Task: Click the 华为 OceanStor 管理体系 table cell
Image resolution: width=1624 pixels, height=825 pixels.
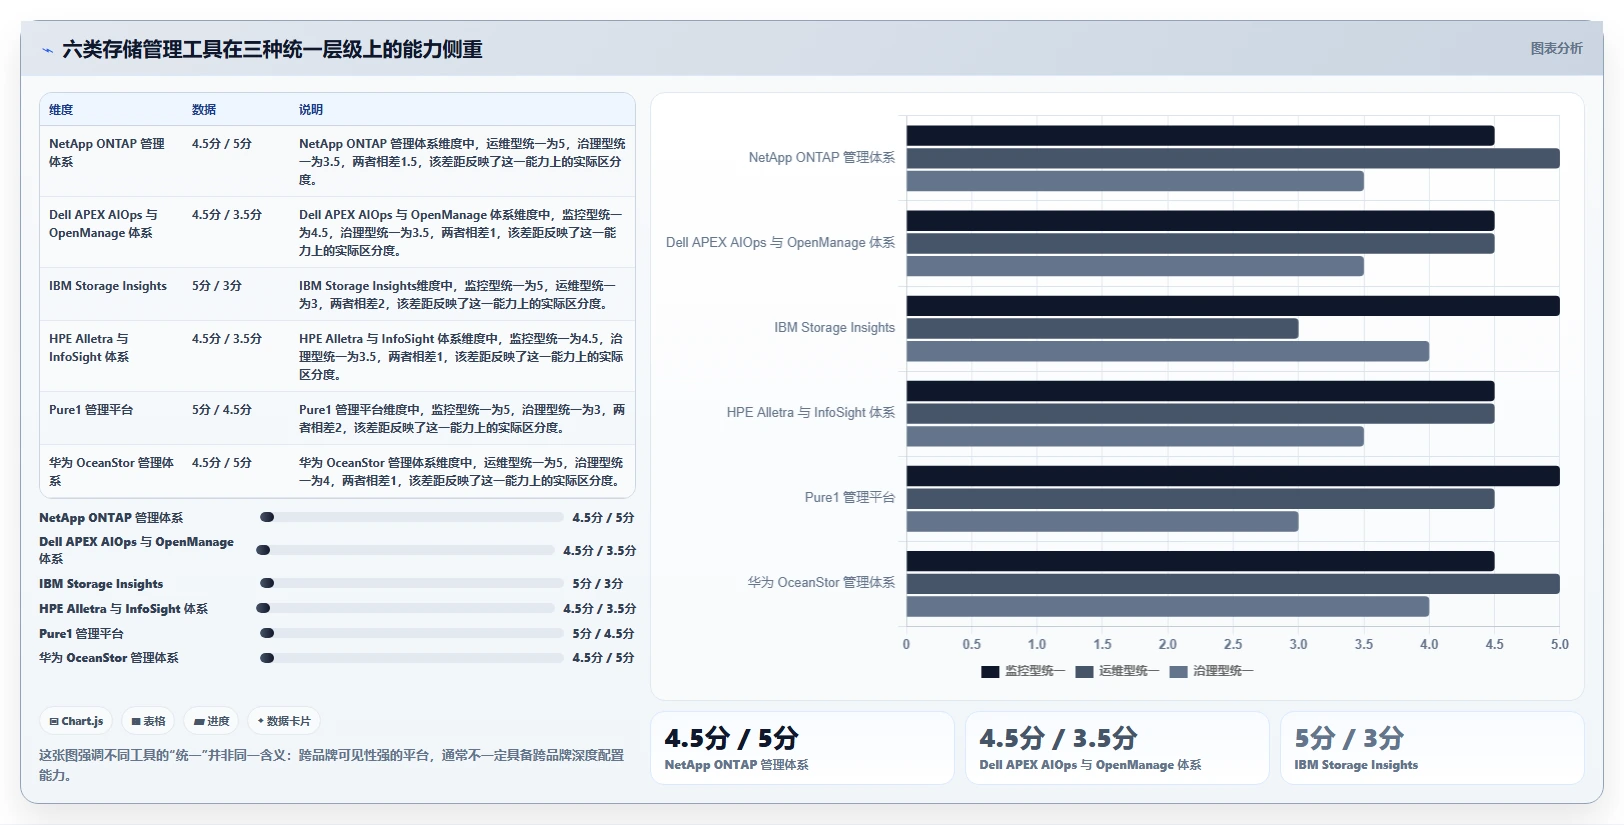Action: tap(111, 472)
